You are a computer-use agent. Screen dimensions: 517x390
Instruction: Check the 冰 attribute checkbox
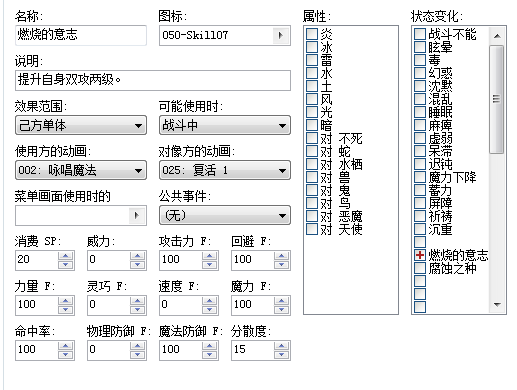(x=312, y=47)
